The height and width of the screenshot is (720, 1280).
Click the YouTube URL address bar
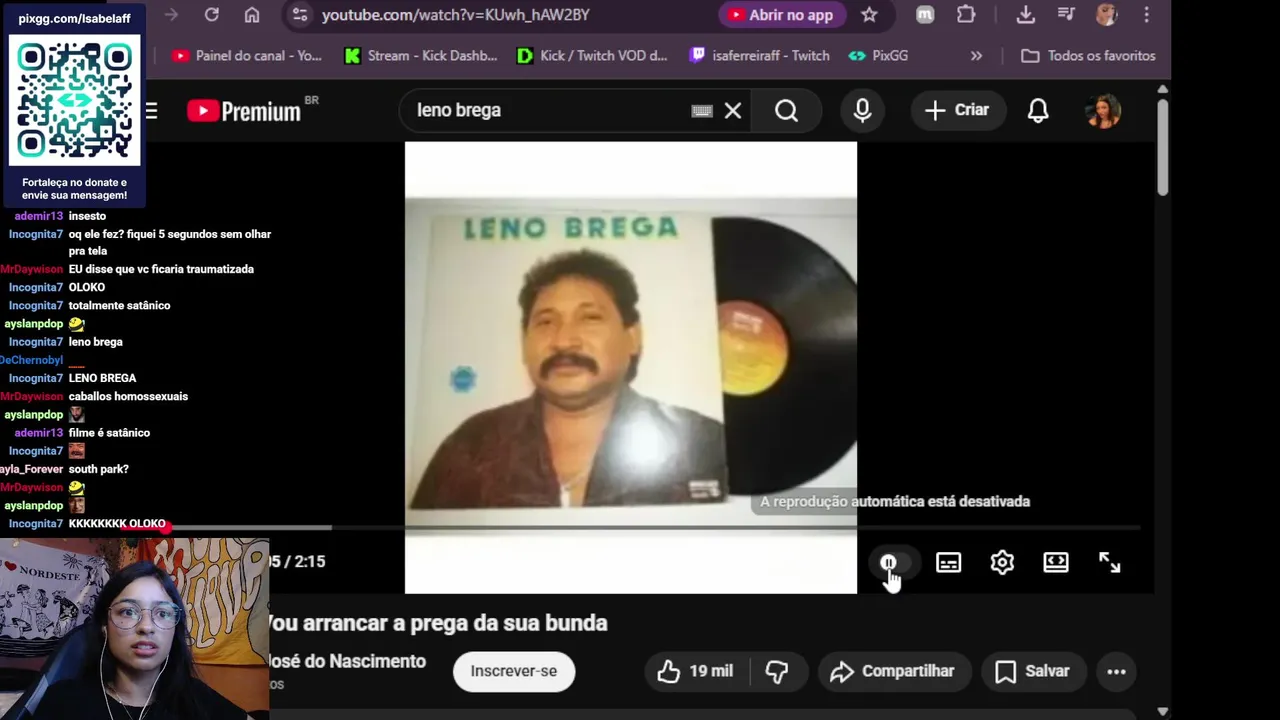click(x=455, y=15)
